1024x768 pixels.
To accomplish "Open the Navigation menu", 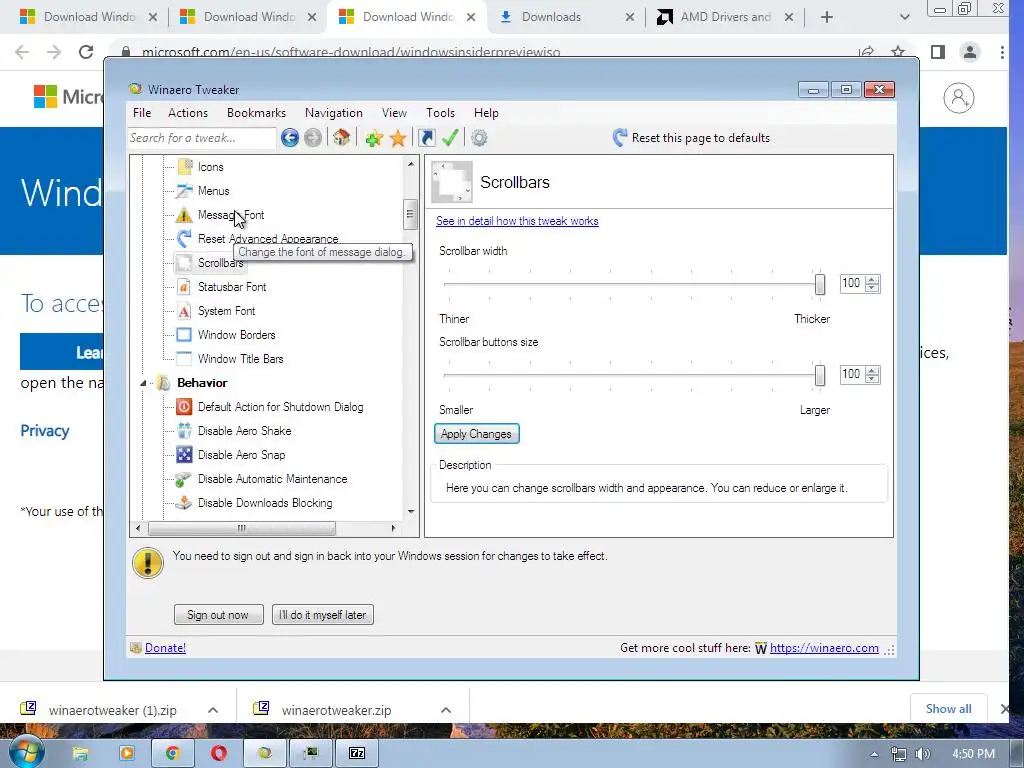I will click(333, 113).
